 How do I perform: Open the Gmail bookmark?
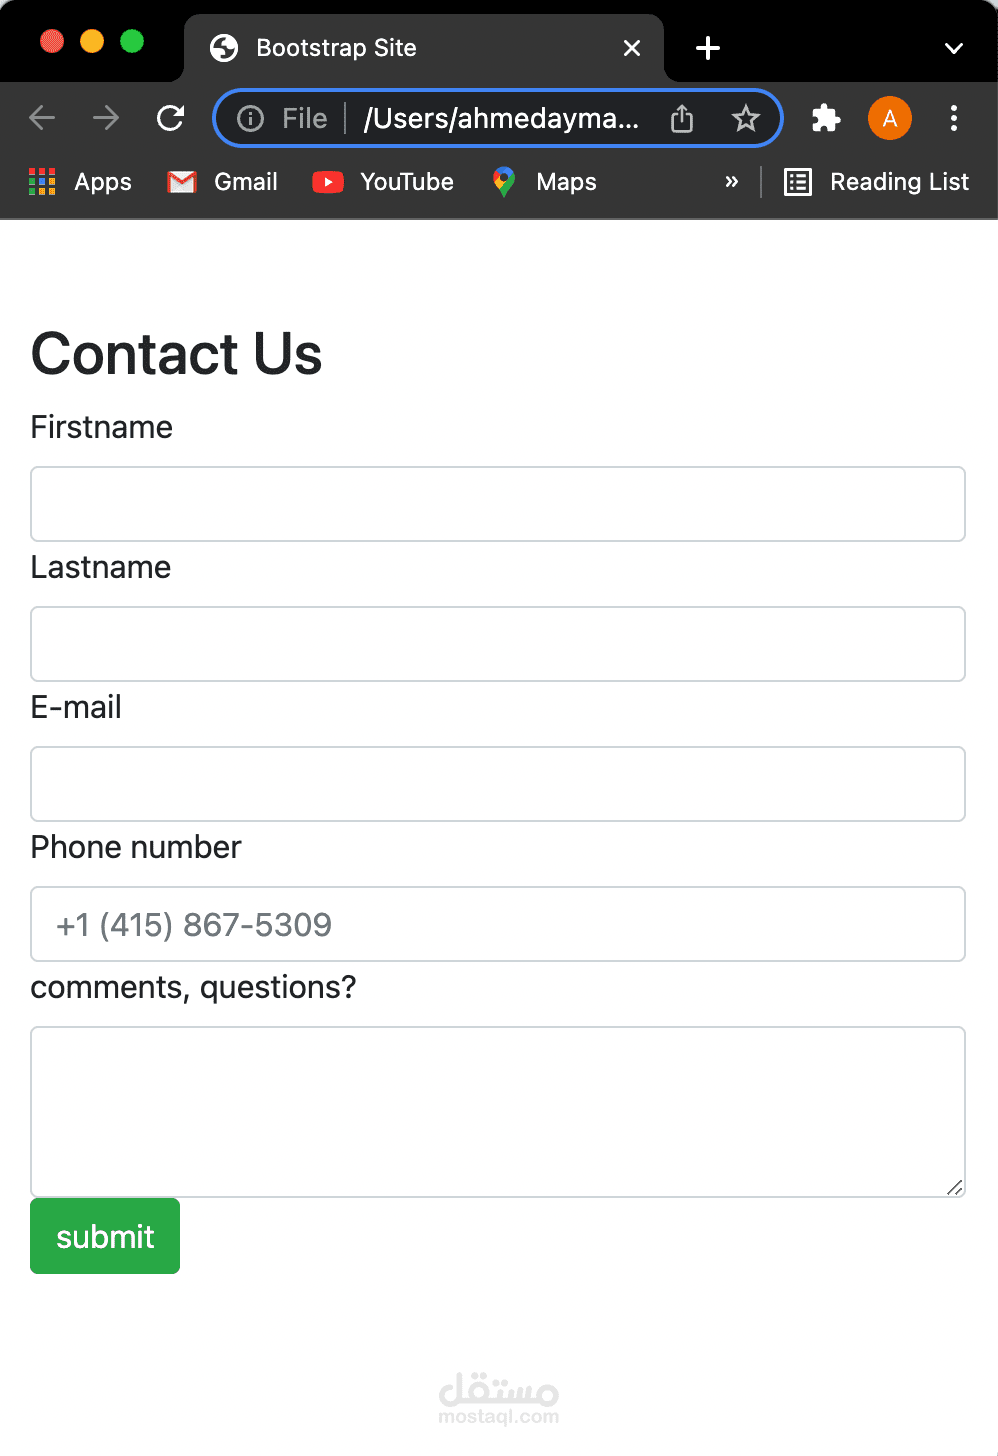[x=221, y=182]
